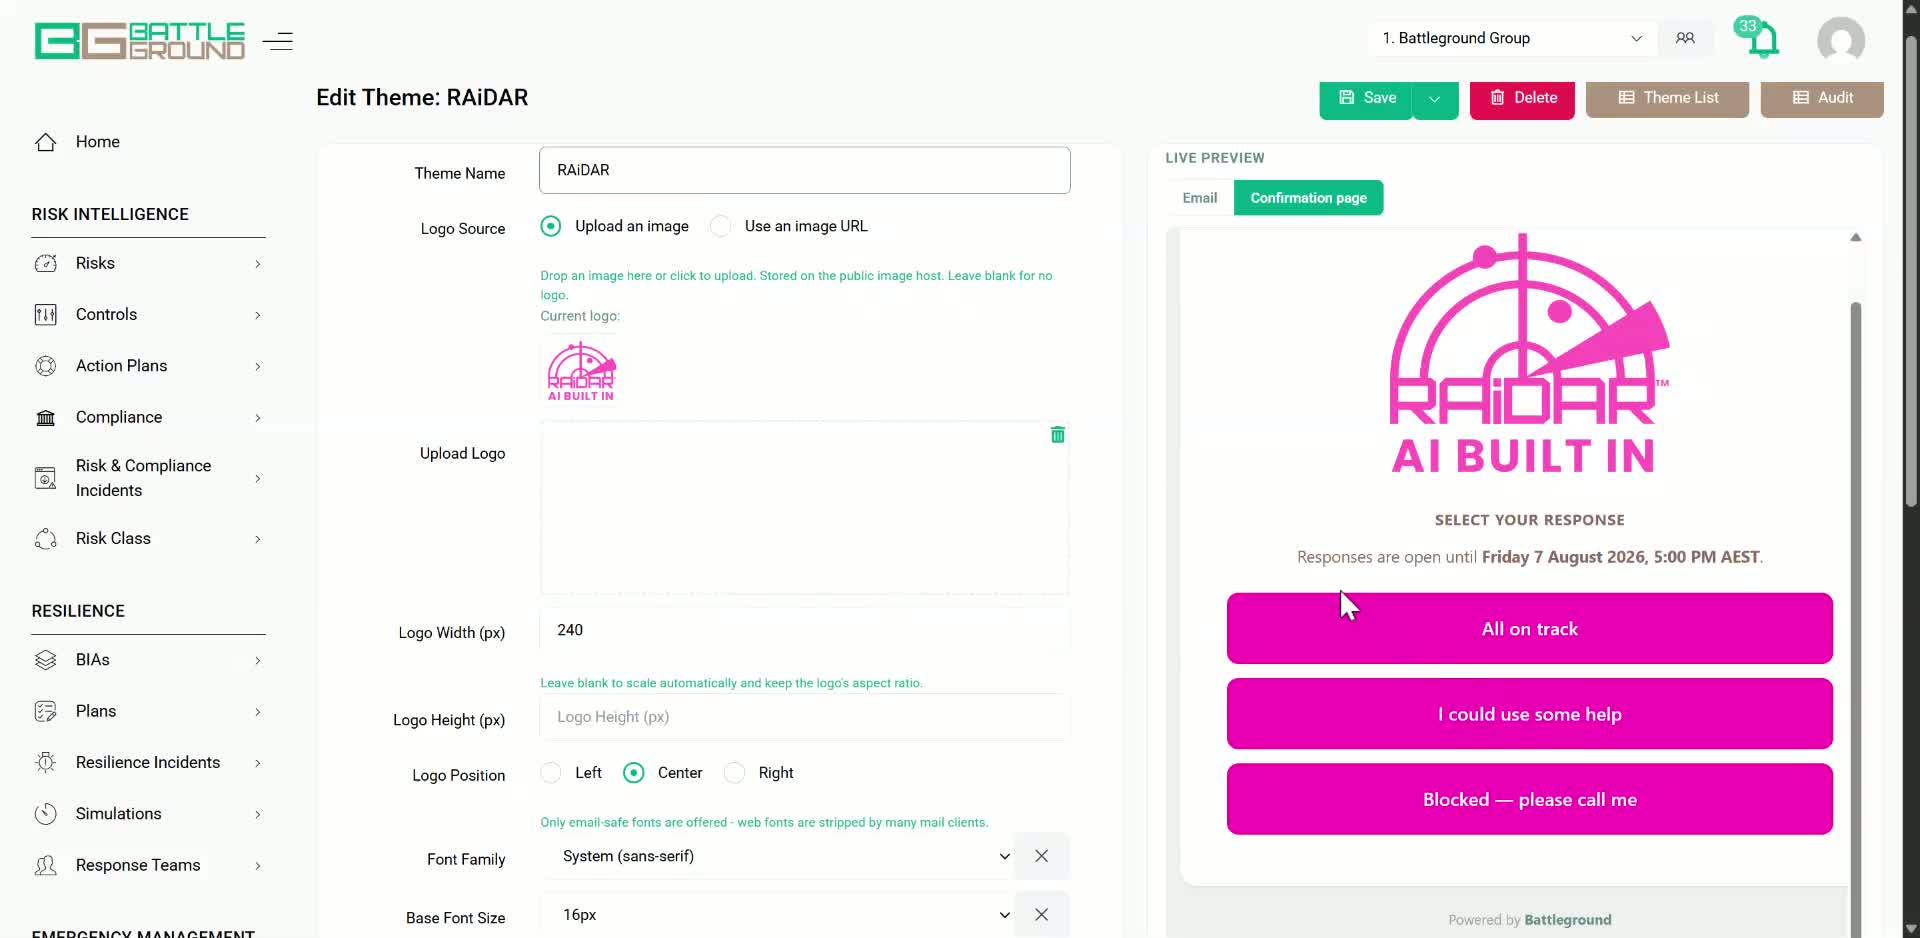This screenshot has height=938, width=1920.
Task: Open the user groups icon
Action: tap(1685, 38)
